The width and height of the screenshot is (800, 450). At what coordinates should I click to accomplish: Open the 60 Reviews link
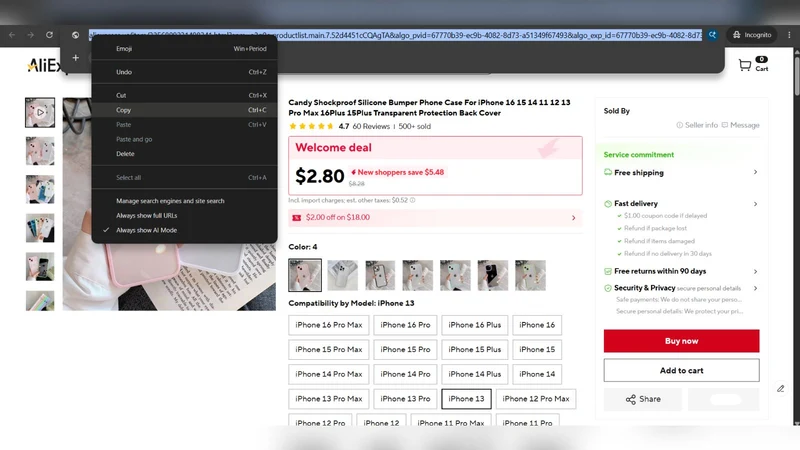[x=371, y=126]
